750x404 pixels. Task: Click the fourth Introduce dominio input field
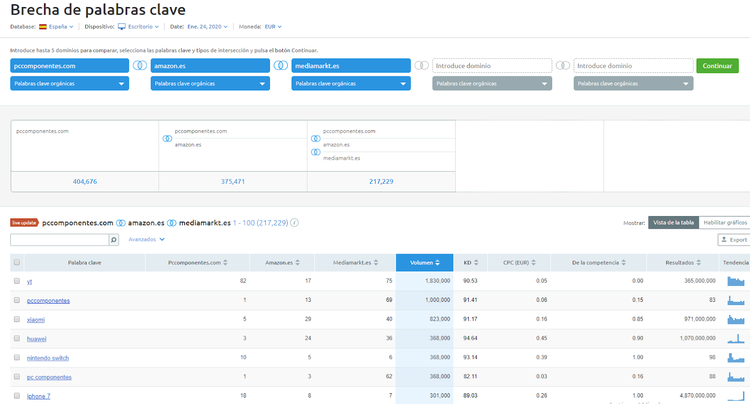click(x=492, y=66)
